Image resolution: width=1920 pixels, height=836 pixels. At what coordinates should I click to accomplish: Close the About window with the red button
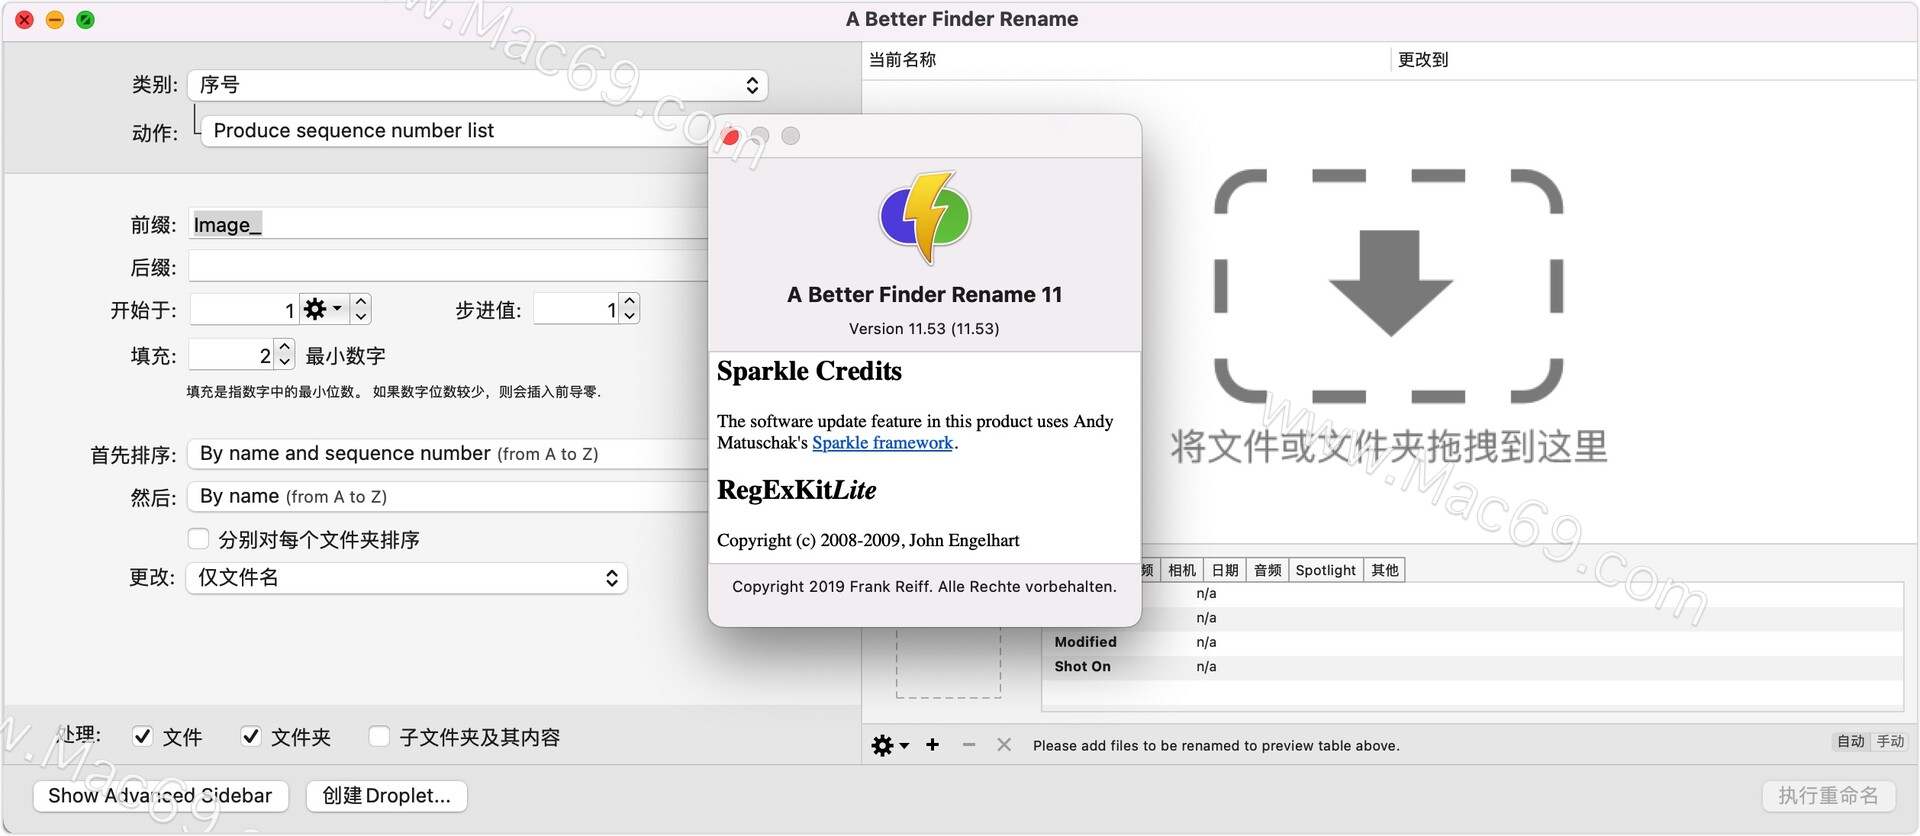coord(731,136)
